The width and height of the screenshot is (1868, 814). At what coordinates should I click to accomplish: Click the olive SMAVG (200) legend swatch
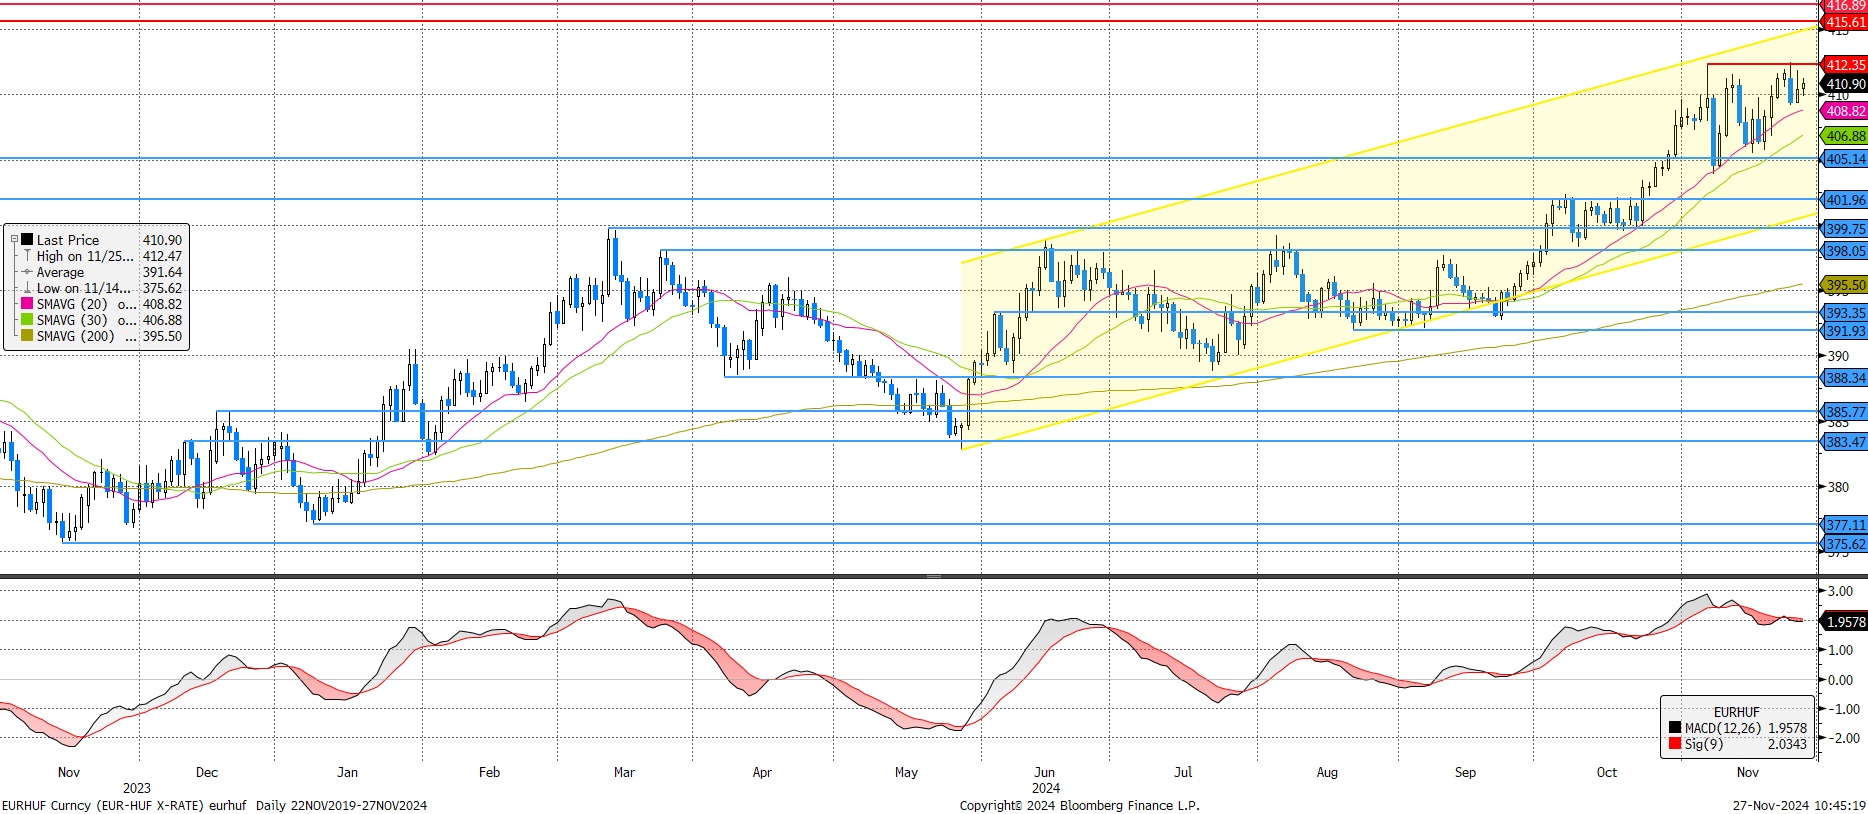pos(27,336)
